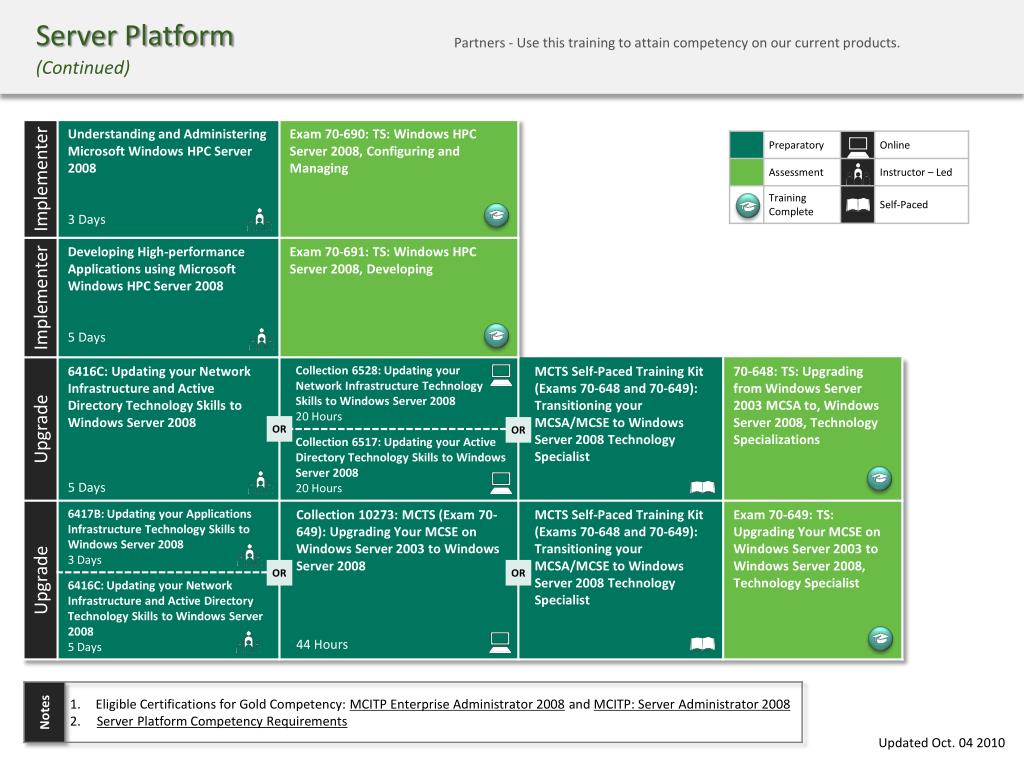Viewport: 1024px width, 768px height.
Task: Click 3 Days on the Understanding HPC tile
Action: [x=86, y=219]
